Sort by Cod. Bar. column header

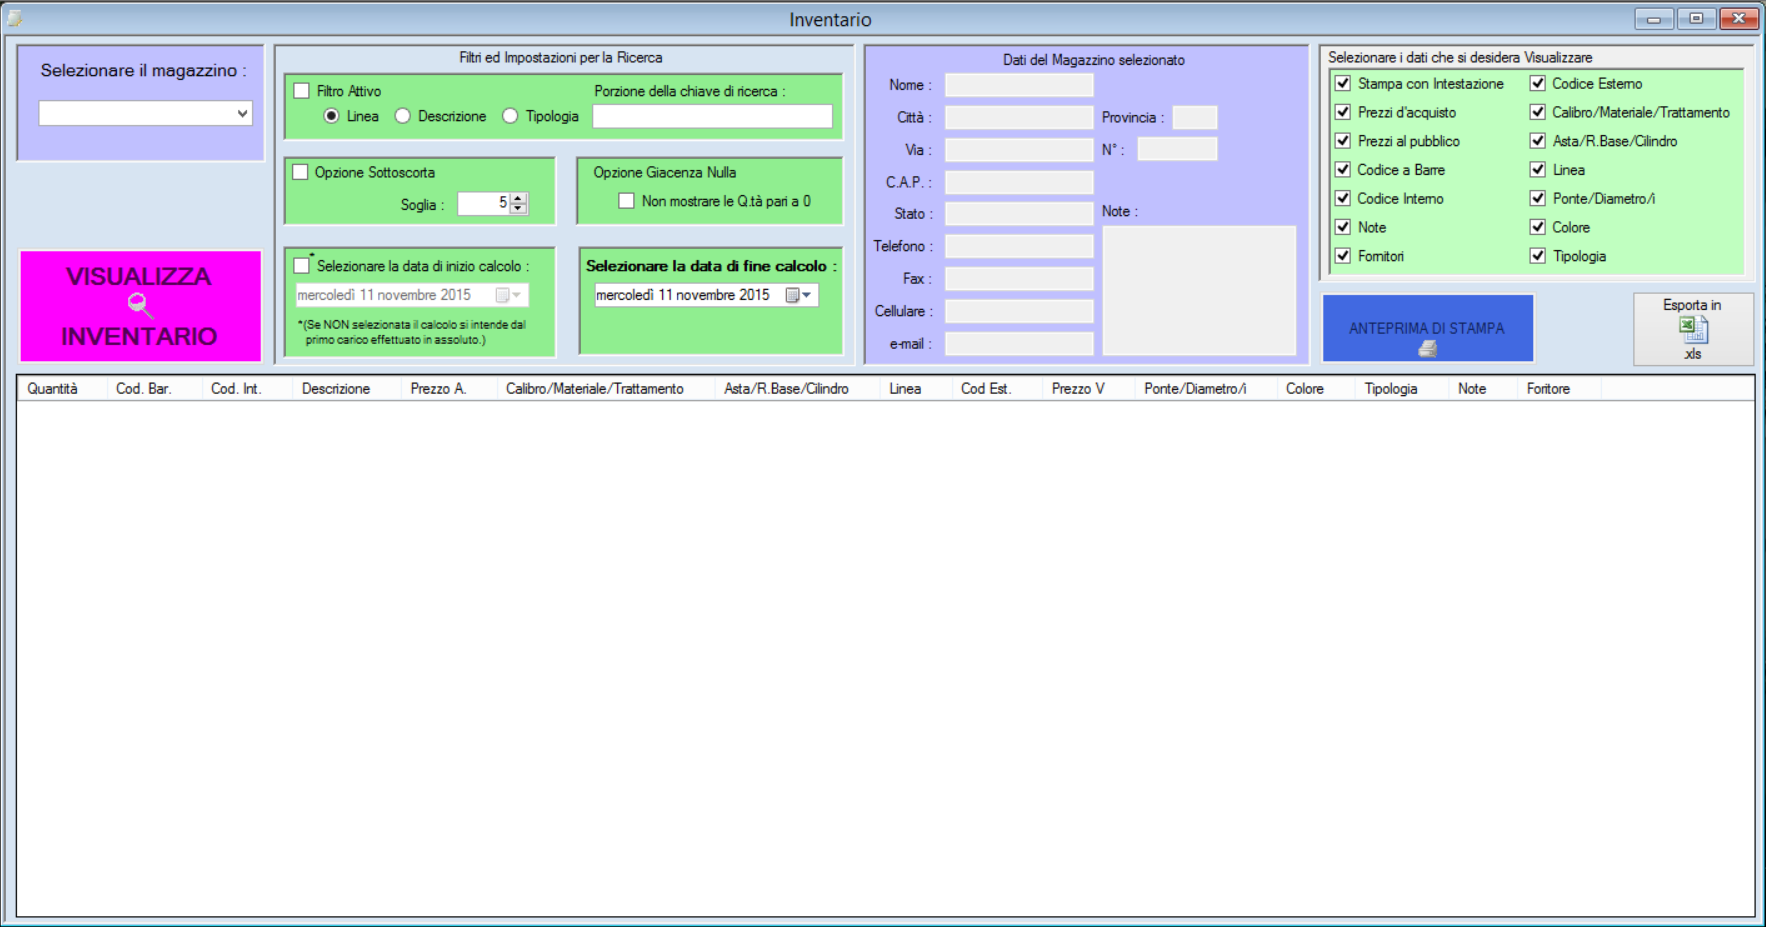pos(155,388)
